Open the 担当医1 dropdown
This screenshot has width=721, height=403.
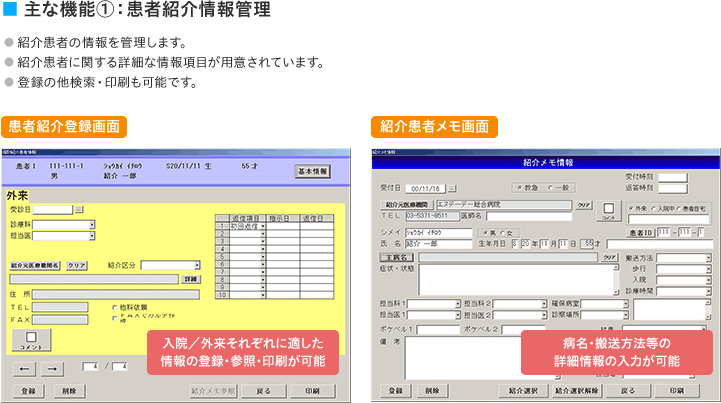[x=458, y=315]
